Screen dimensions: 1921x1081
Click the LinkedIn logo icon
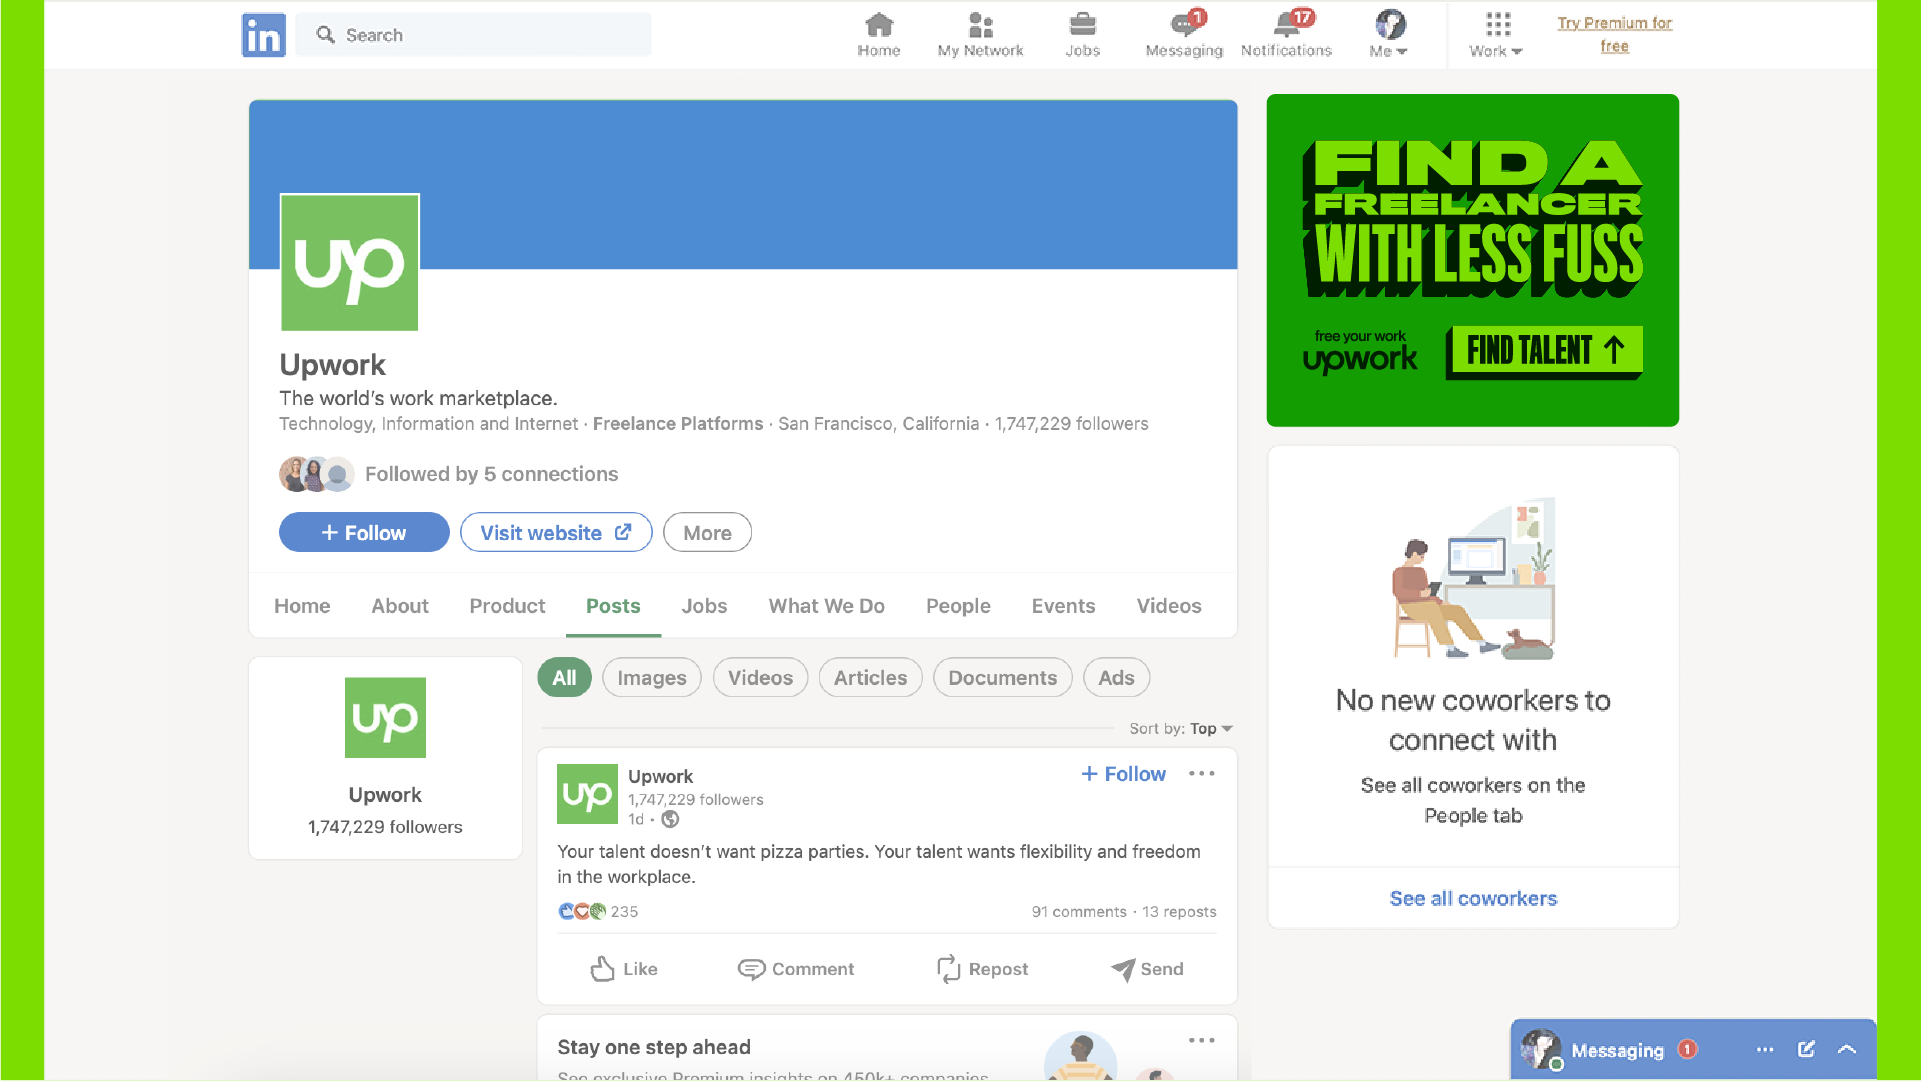tap(263, 35)
